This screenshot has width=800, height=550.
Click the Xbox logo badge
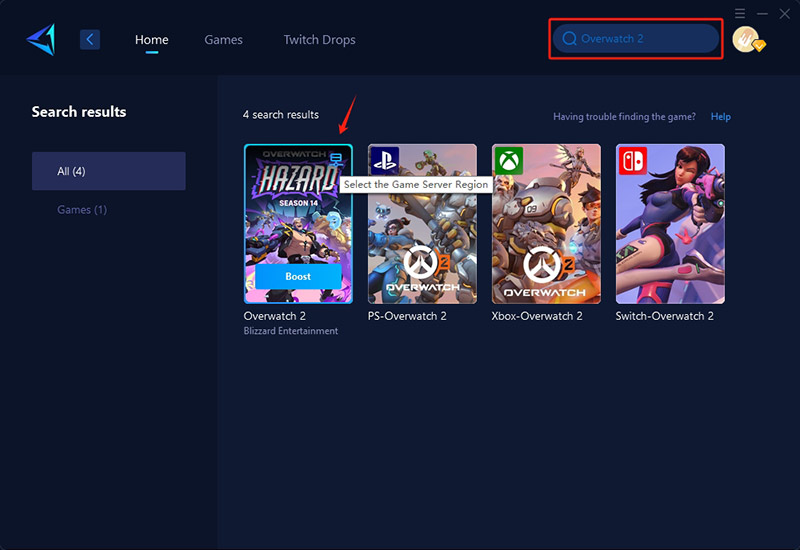509,161
